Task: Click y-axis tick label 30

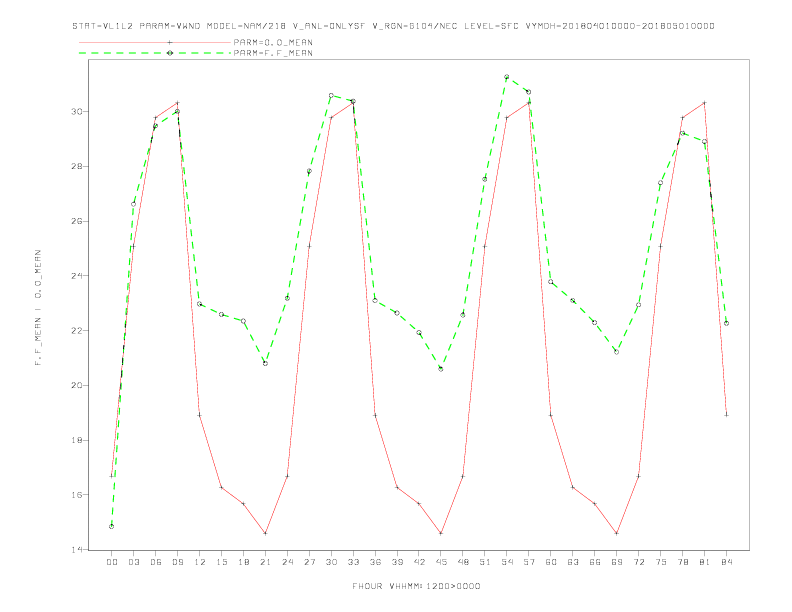Action: 78,112
